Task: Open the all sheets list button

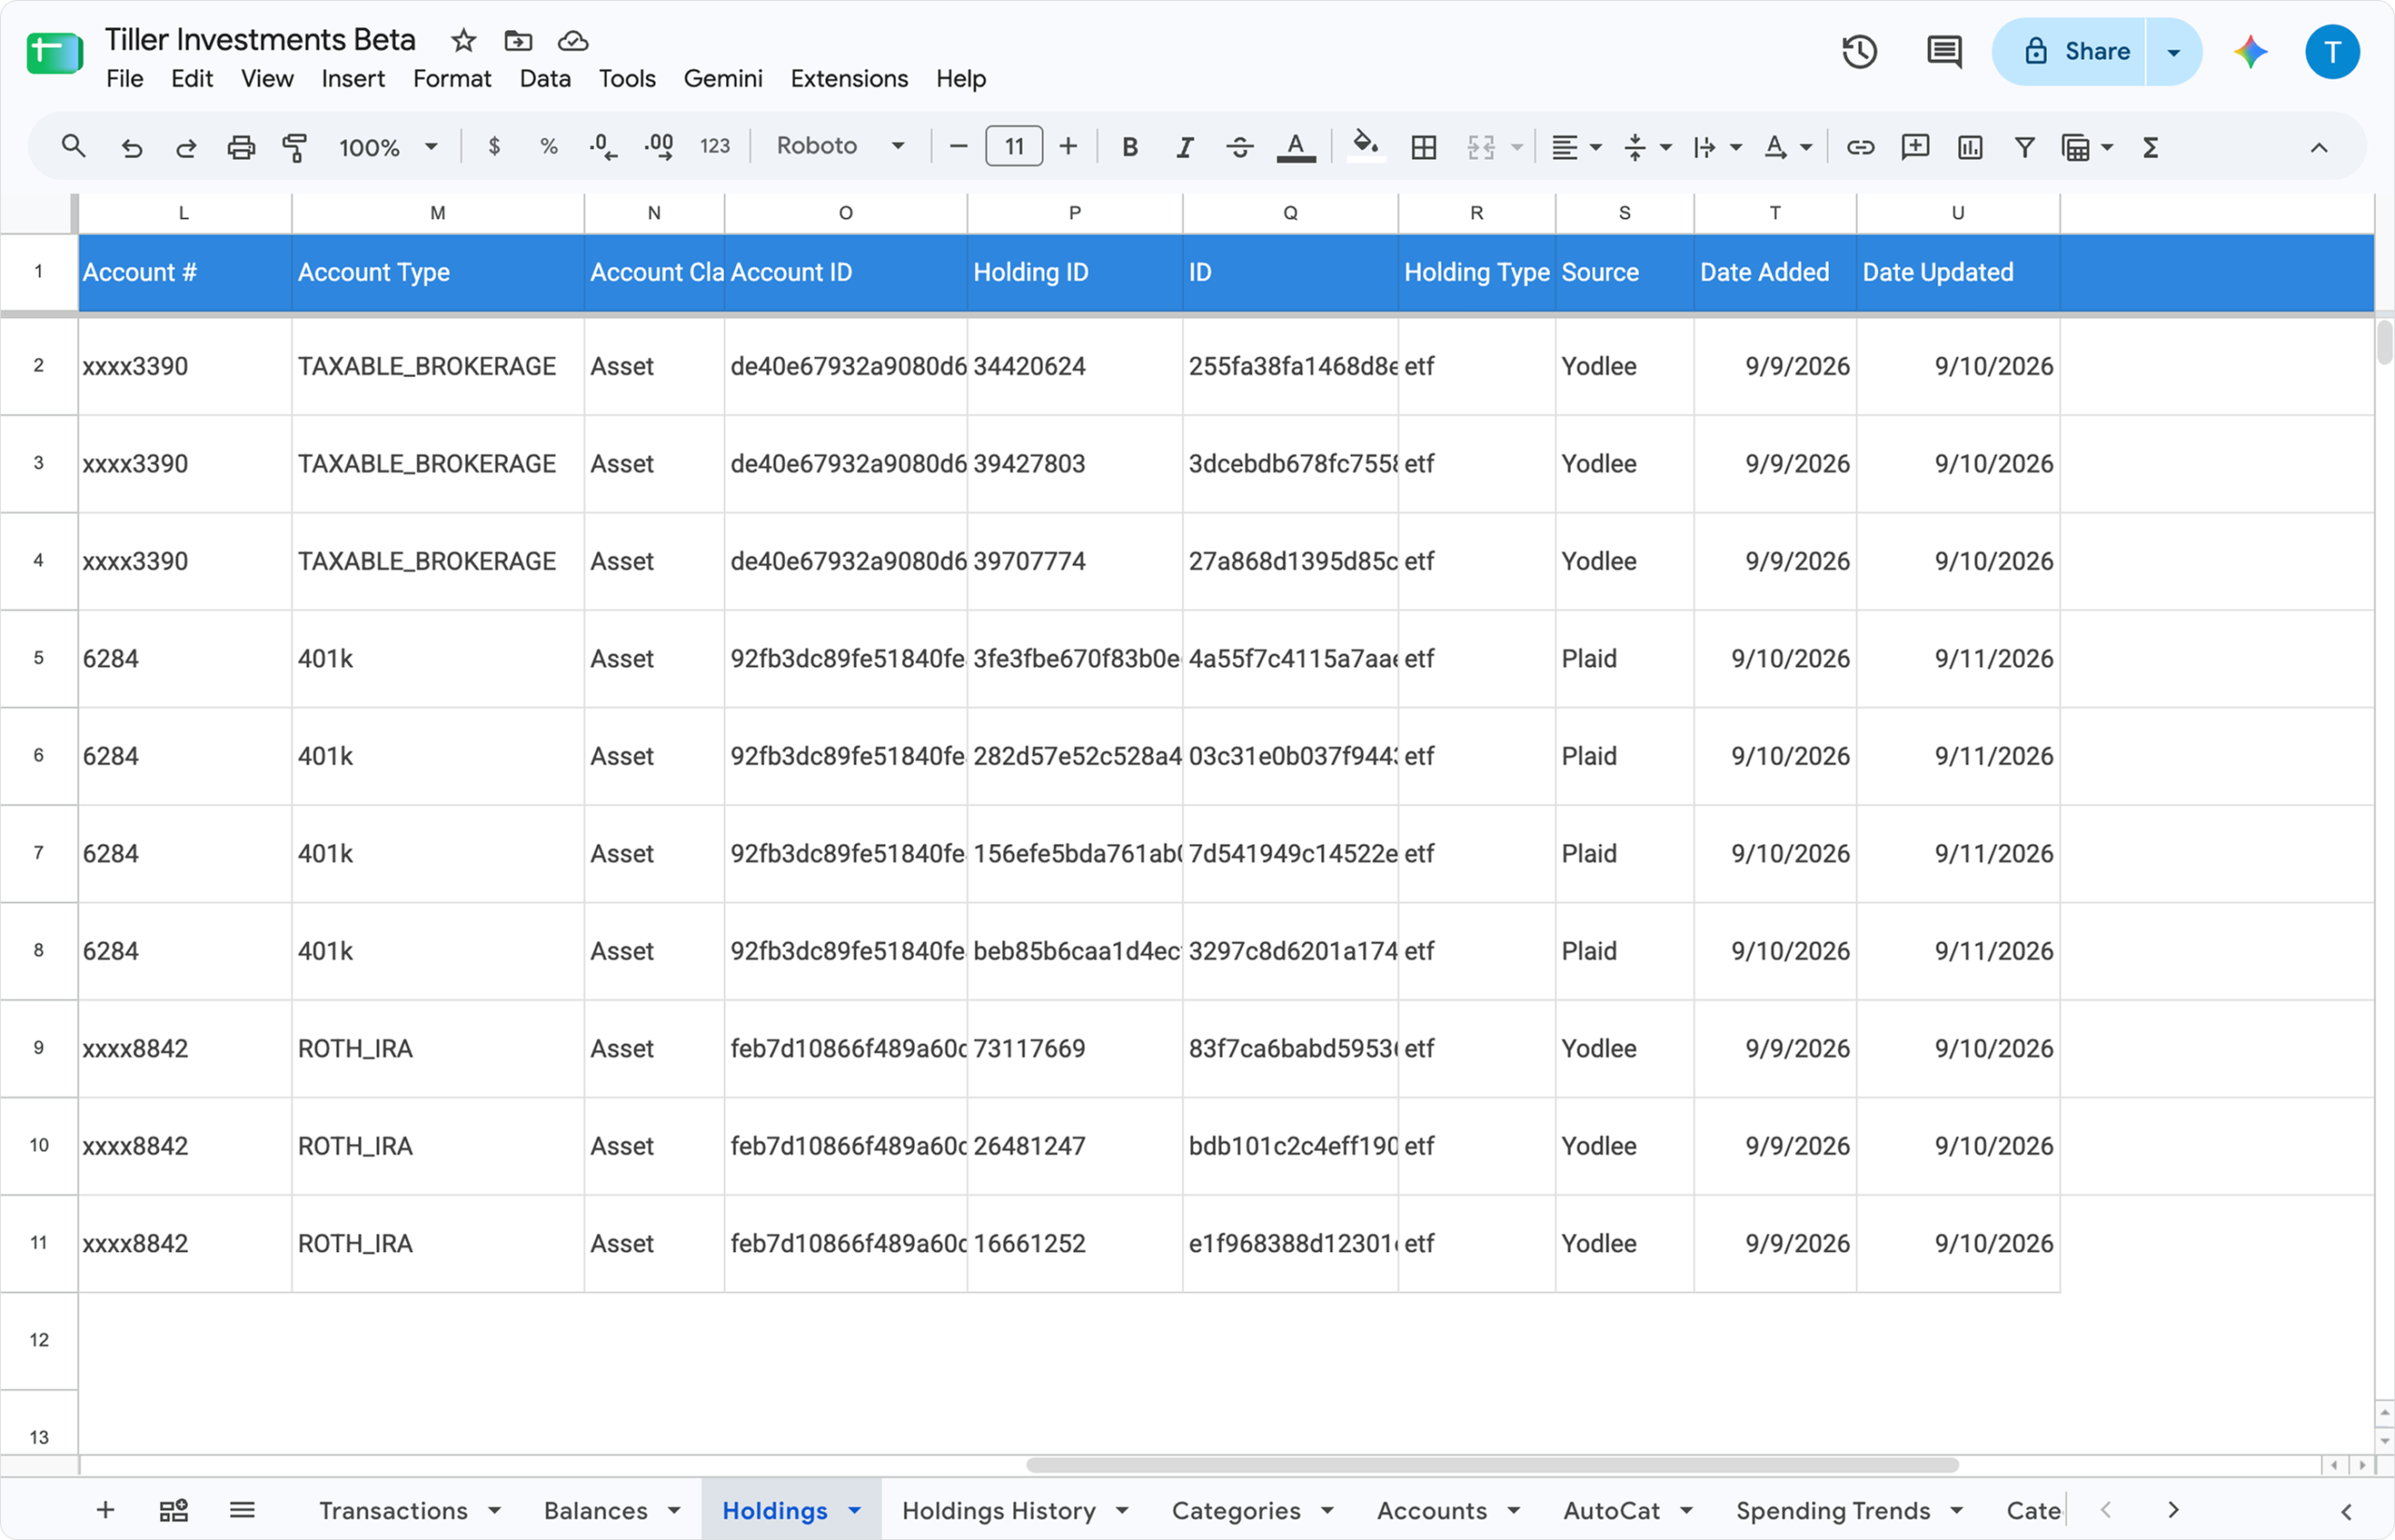Action: [242, 1510]
